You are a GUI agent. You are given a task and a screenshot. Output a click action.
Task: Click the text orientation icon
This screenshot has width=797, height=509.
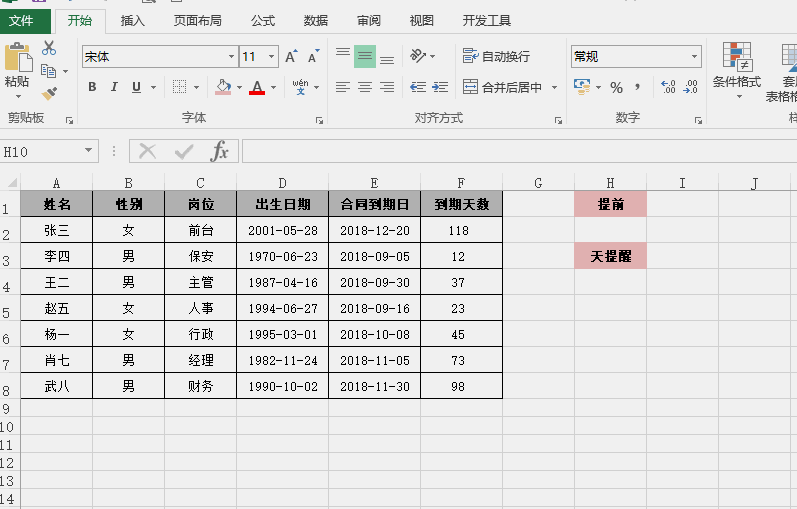pos(418,56)
